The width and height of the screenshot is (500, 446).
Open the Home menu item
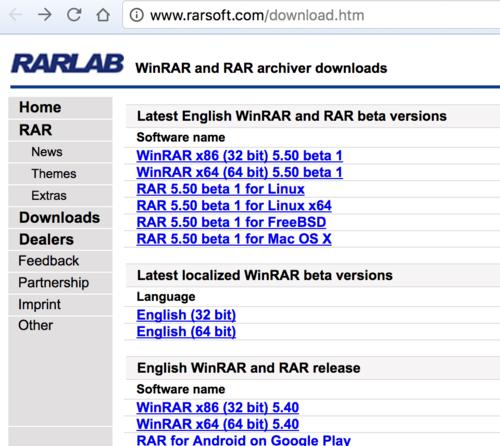(60, 108)
